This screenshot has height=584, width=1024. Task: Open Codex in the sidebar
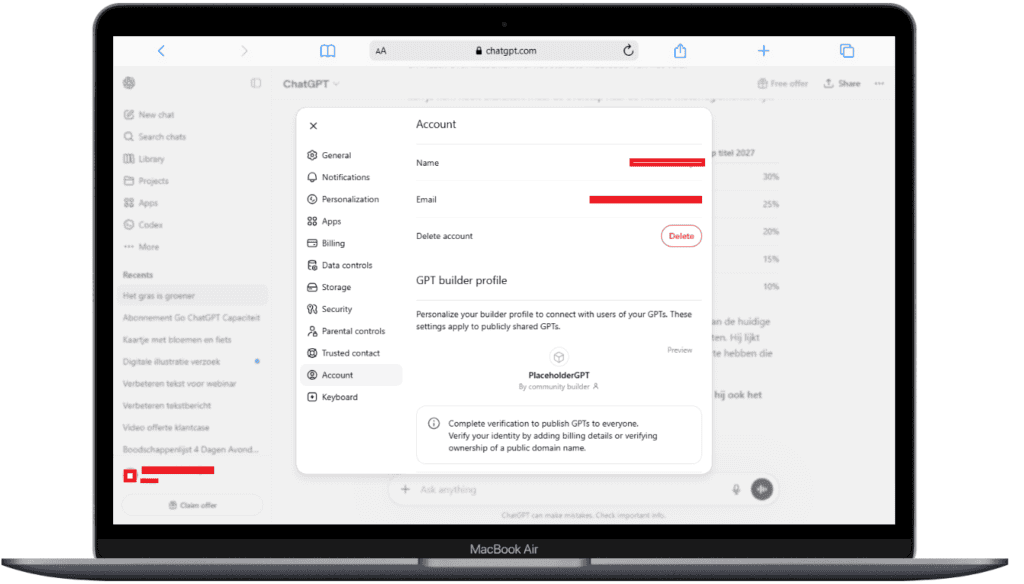[x=144, y=225]
